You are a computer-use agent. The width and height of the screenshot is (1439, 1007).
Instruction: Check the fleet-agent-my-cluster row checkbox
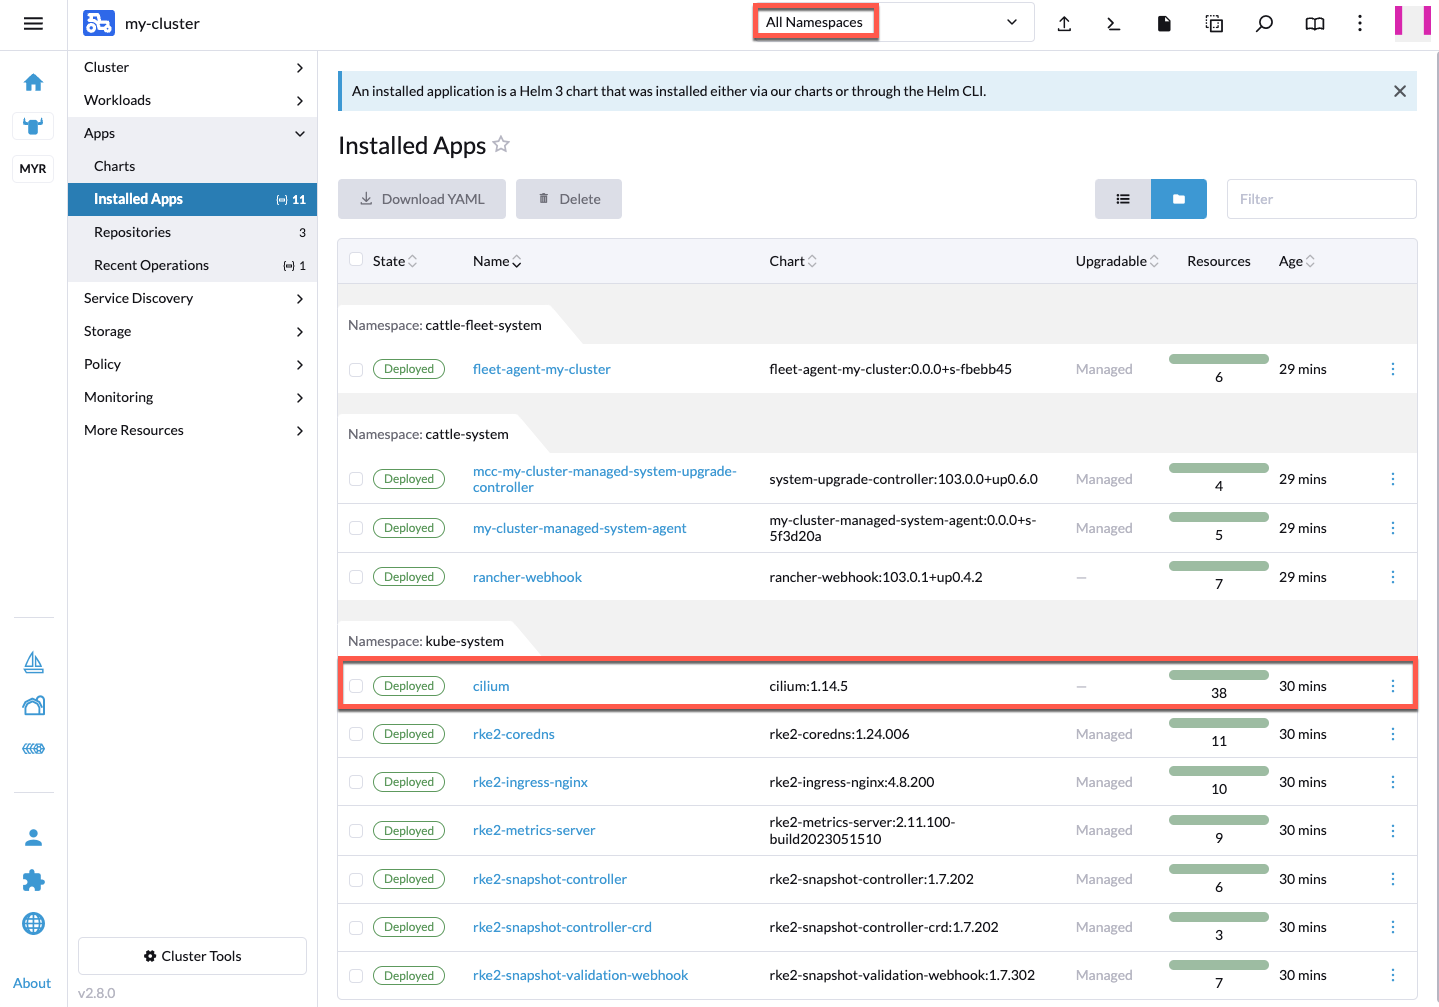(356, 370)
